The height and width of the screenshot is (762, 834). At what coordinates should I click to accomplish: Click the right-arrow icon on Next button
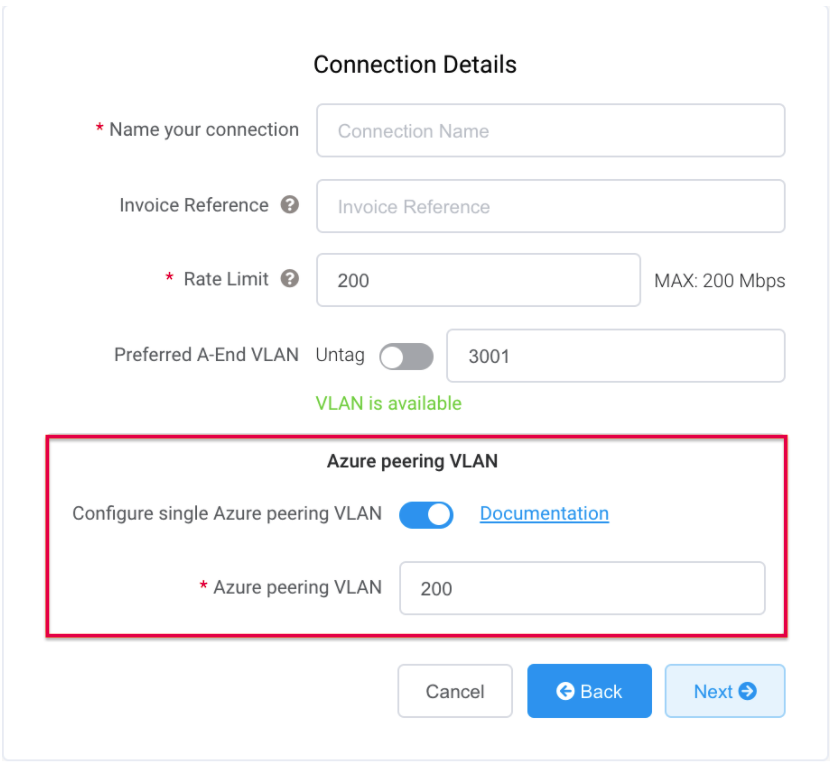click(748, 691)
